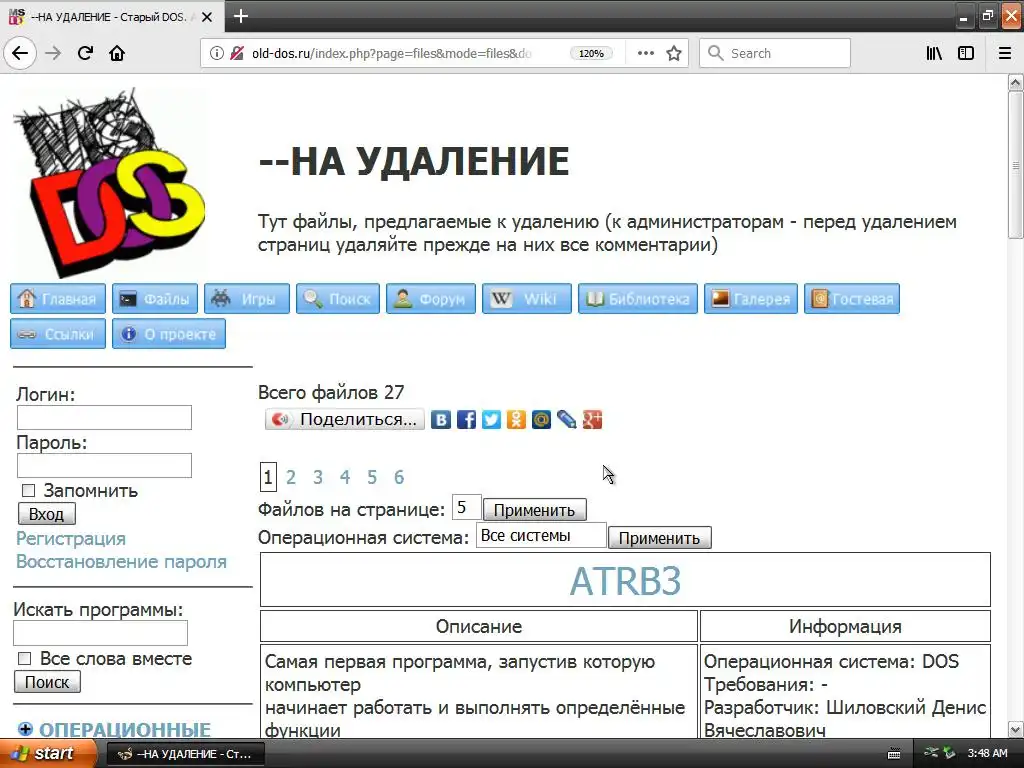
Task: Share on Twitter icon
Action: [x=491, y=419]
